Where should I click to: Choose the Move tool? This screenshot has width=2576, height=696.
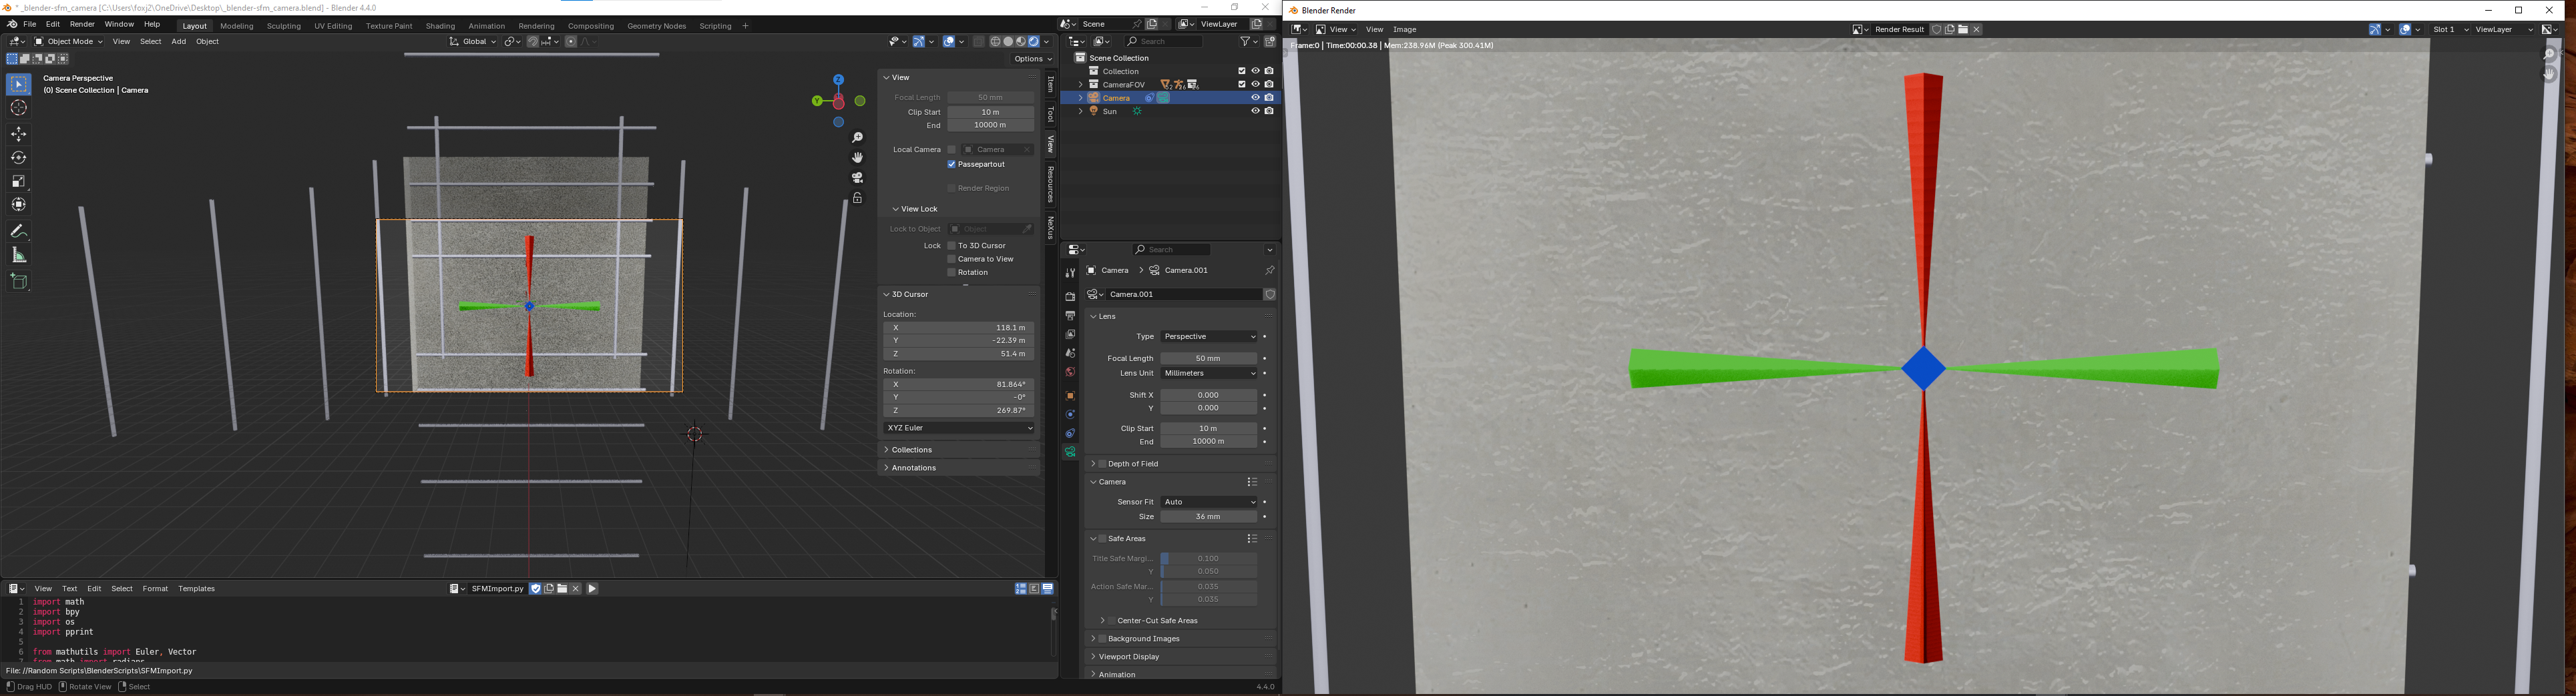click(19, 134)
